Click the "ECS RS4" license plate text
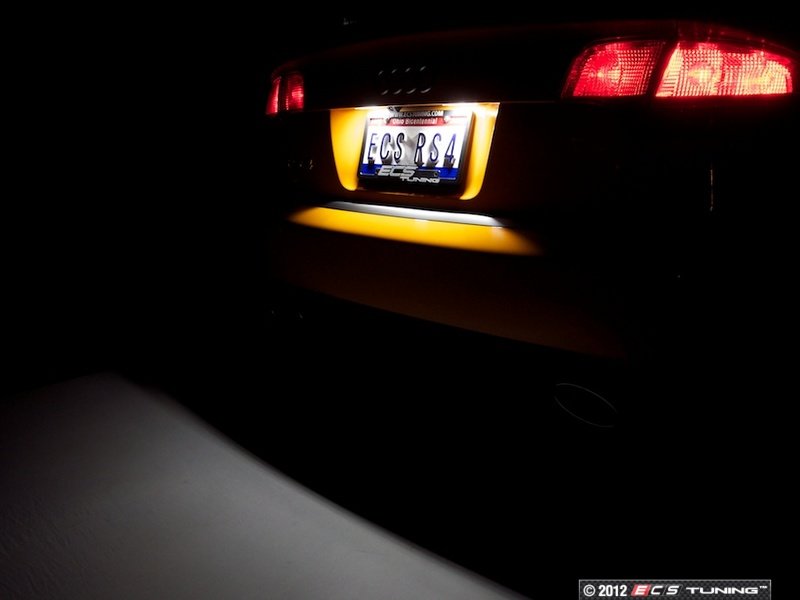Image resolution: width=800 pixels, height=600 pixels. tap(412, 147)
